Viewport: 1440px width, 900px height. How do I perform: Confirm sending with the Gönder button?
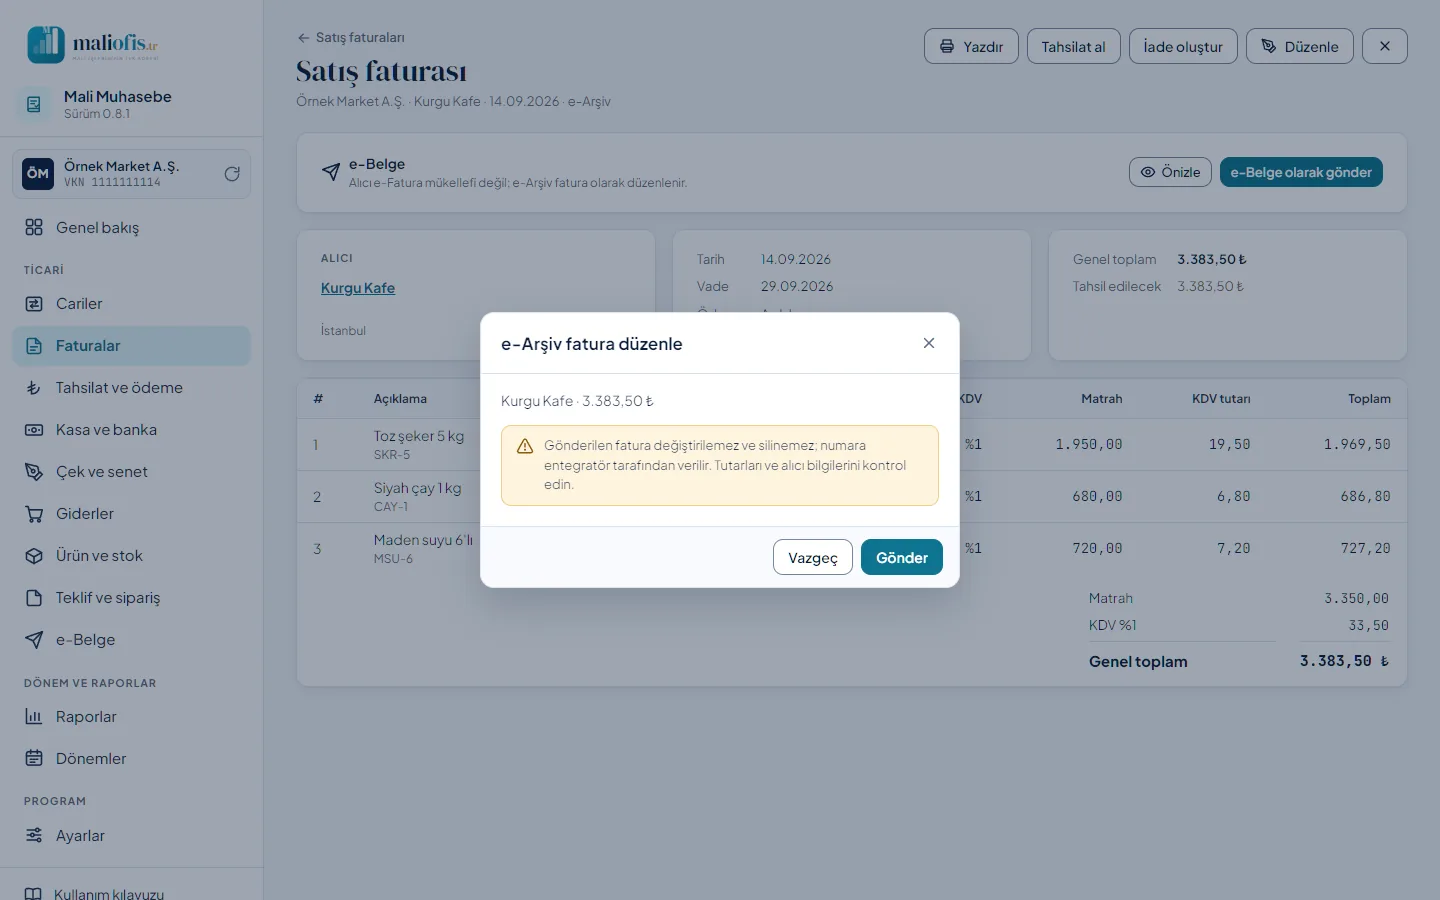click(902, 557)
